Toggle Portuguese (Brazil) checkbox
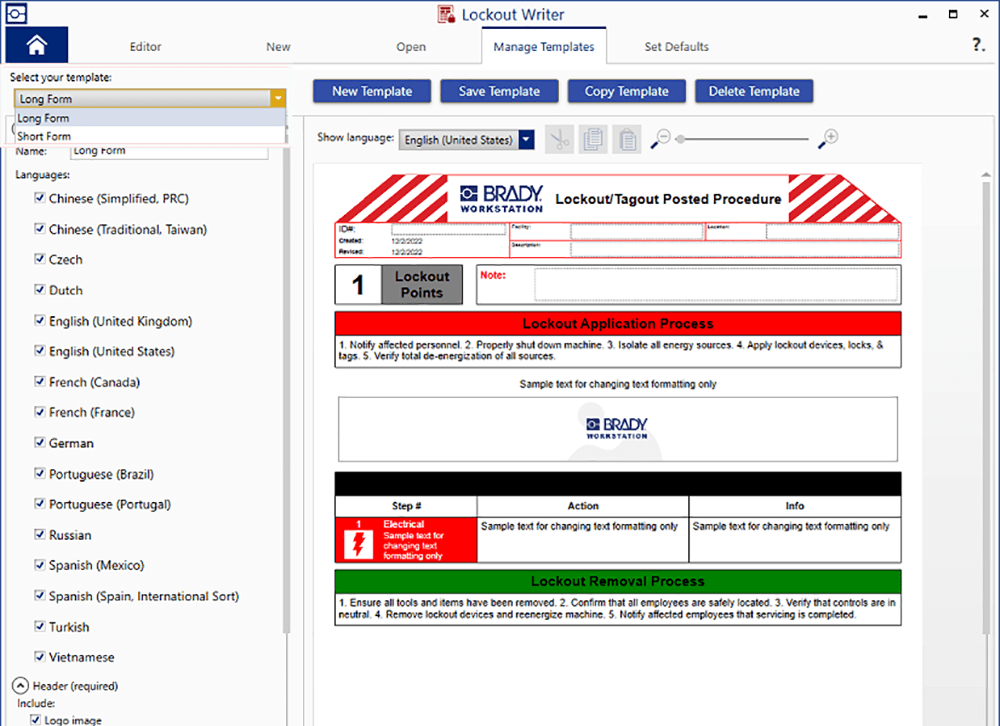 point(40,473)
